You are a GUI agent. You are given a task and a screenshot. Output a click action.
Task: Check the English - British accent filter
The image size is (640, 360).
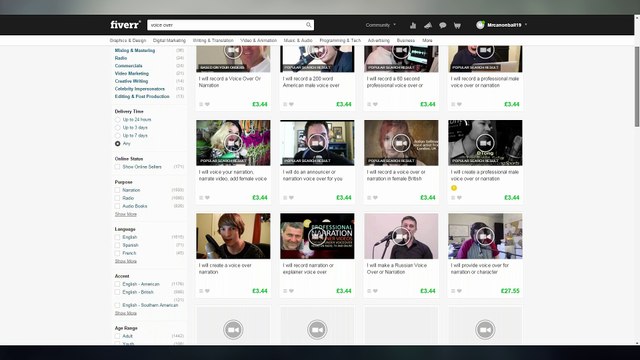pyautogui.click(x=118, y=292)
